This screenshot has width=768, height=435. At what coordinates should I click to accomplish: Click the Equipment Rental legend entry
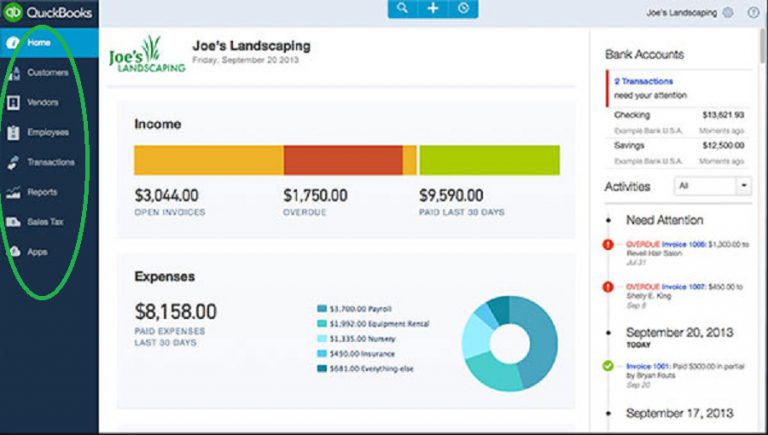[373, 324]
